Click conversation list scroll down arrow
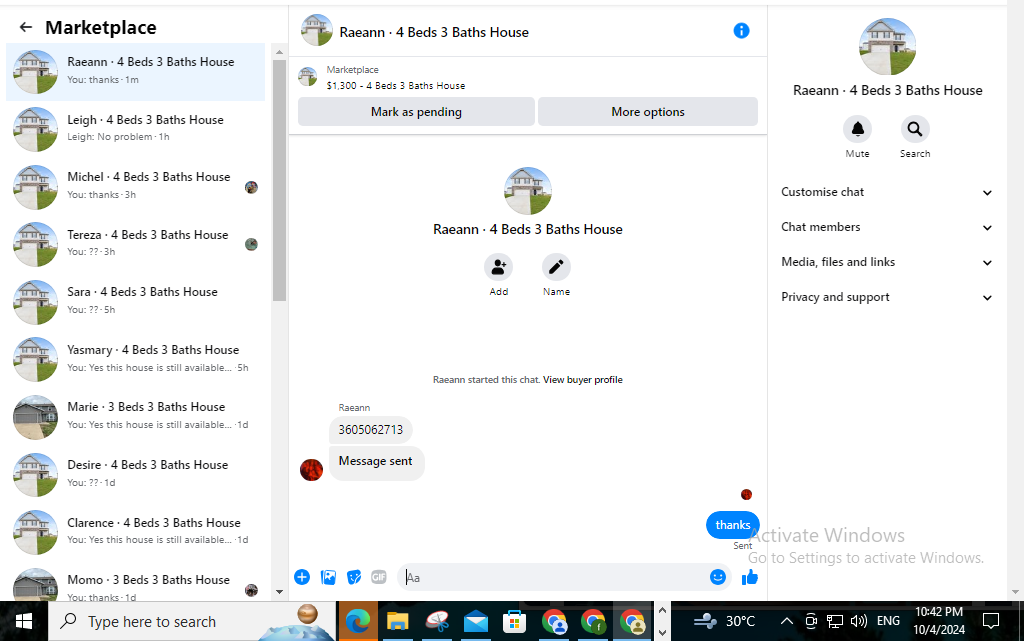This screenshot has width=1024, height=641. pyautogui.click(x=280, y=592)
